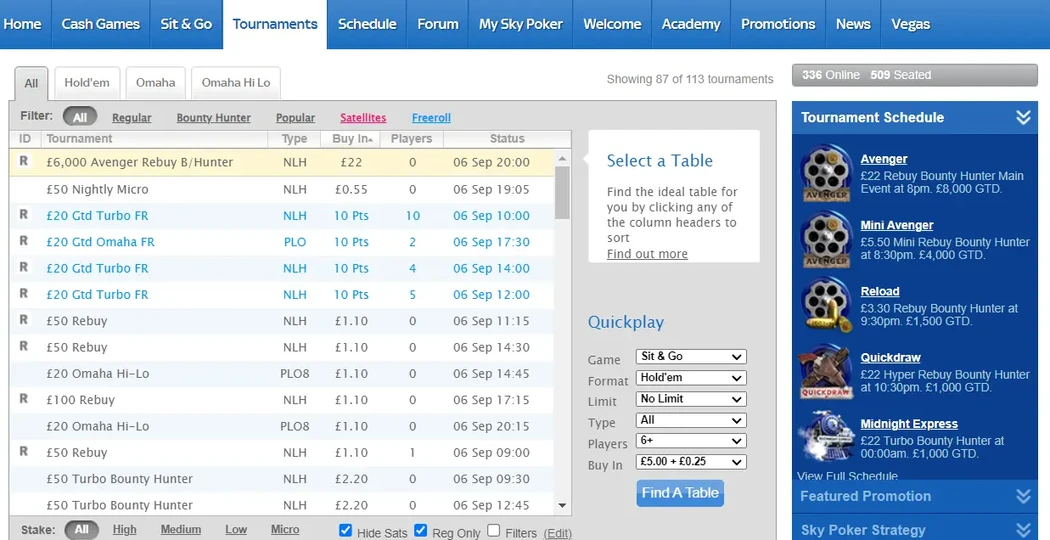The image size is (1050, 540).
Task: Filter stakes by Low
Action: [236, 529]
